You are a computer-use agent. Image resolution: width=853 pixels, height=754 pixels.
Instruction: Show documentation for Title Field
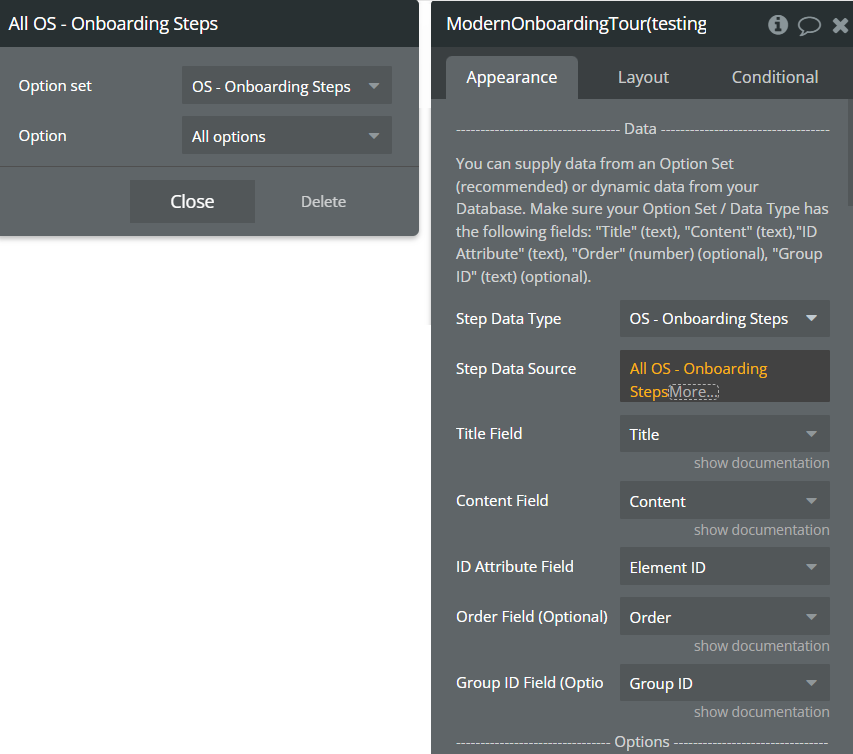(x=761, y=463)
